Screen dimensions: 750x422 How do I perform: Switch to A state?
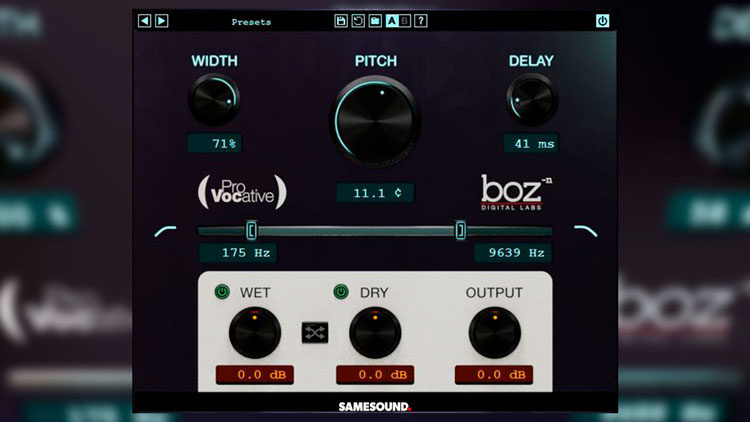(392, 21)
